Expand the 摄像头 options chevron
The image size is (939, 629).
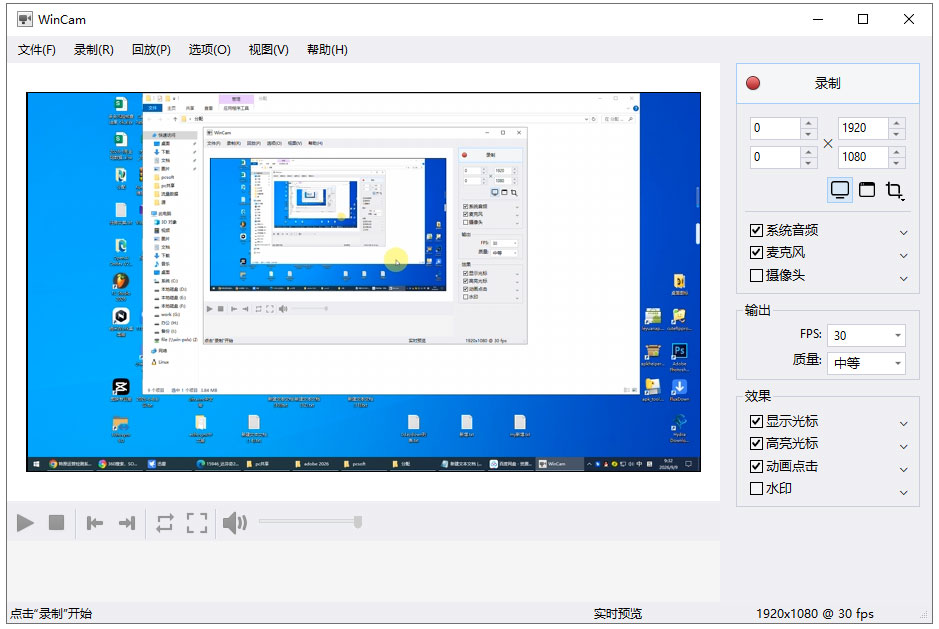904,279
